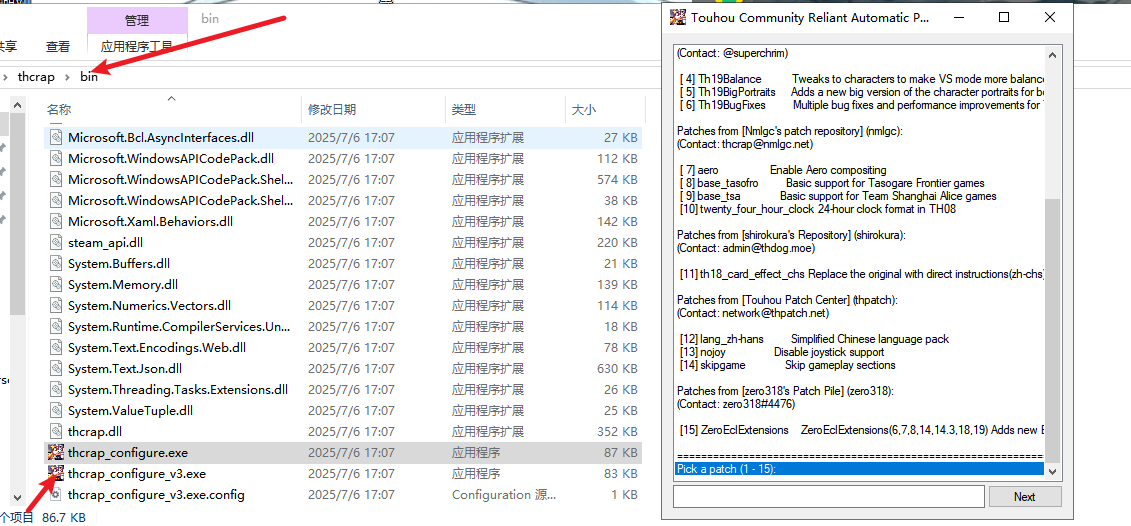
Task: Click the [15] ZeroEclExtensions patch line
Action: click(x=861, y=430)
